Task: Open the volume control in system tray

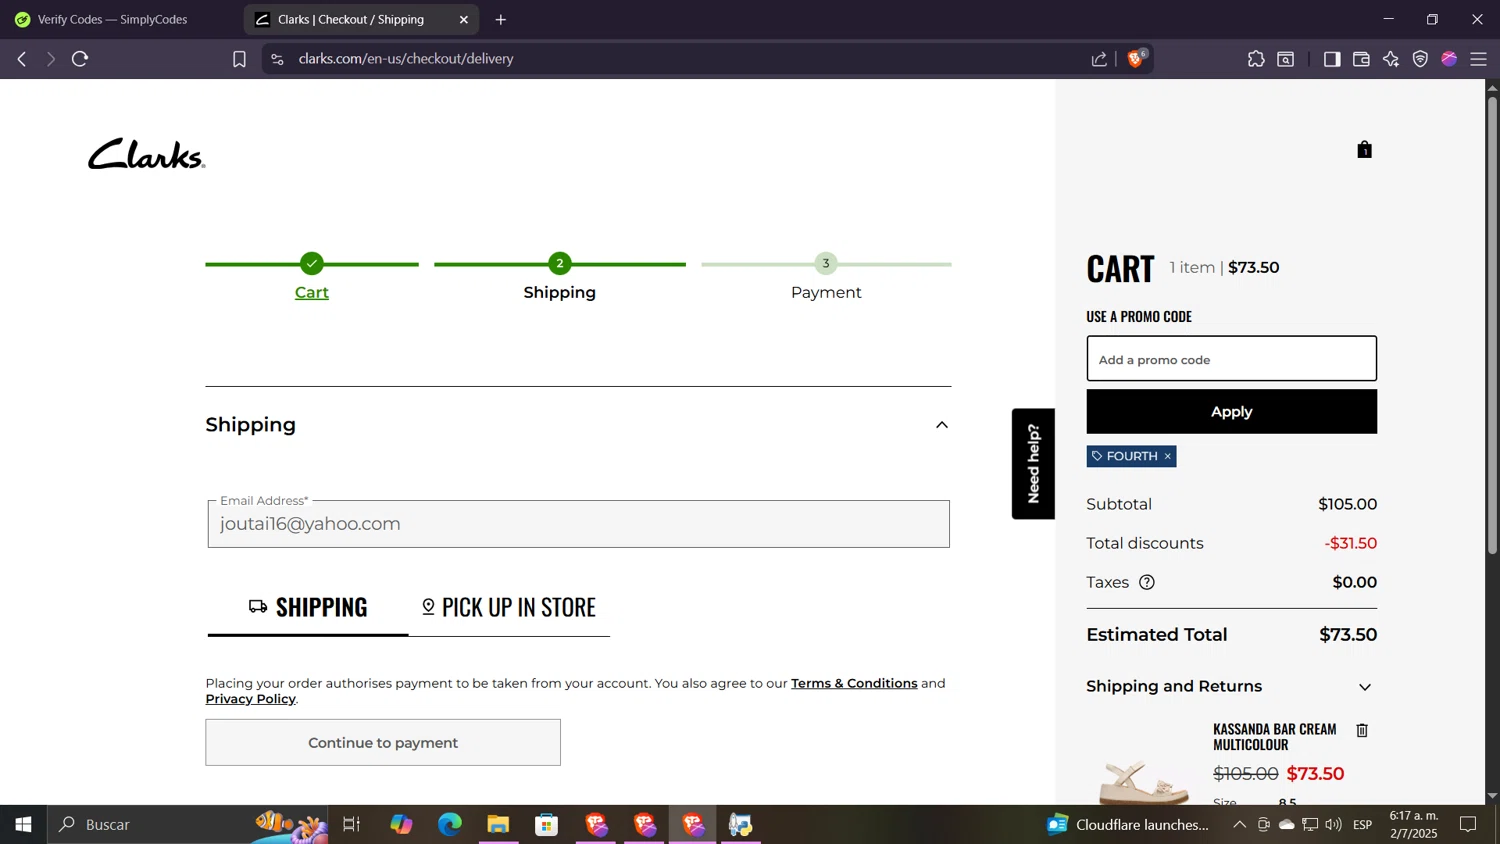Action: 1333,825
